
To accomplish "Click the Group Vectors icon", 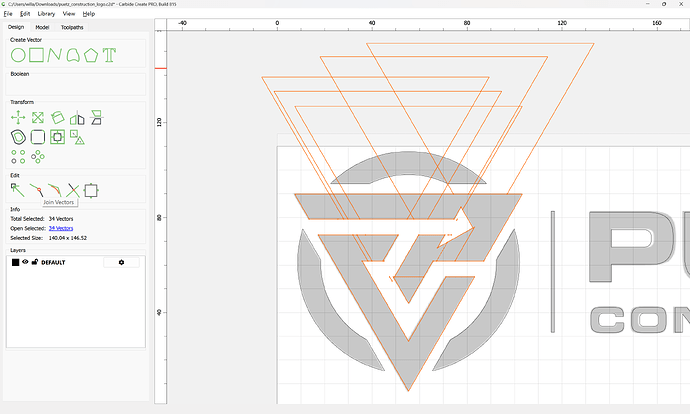I will click(x=77, y=137).
